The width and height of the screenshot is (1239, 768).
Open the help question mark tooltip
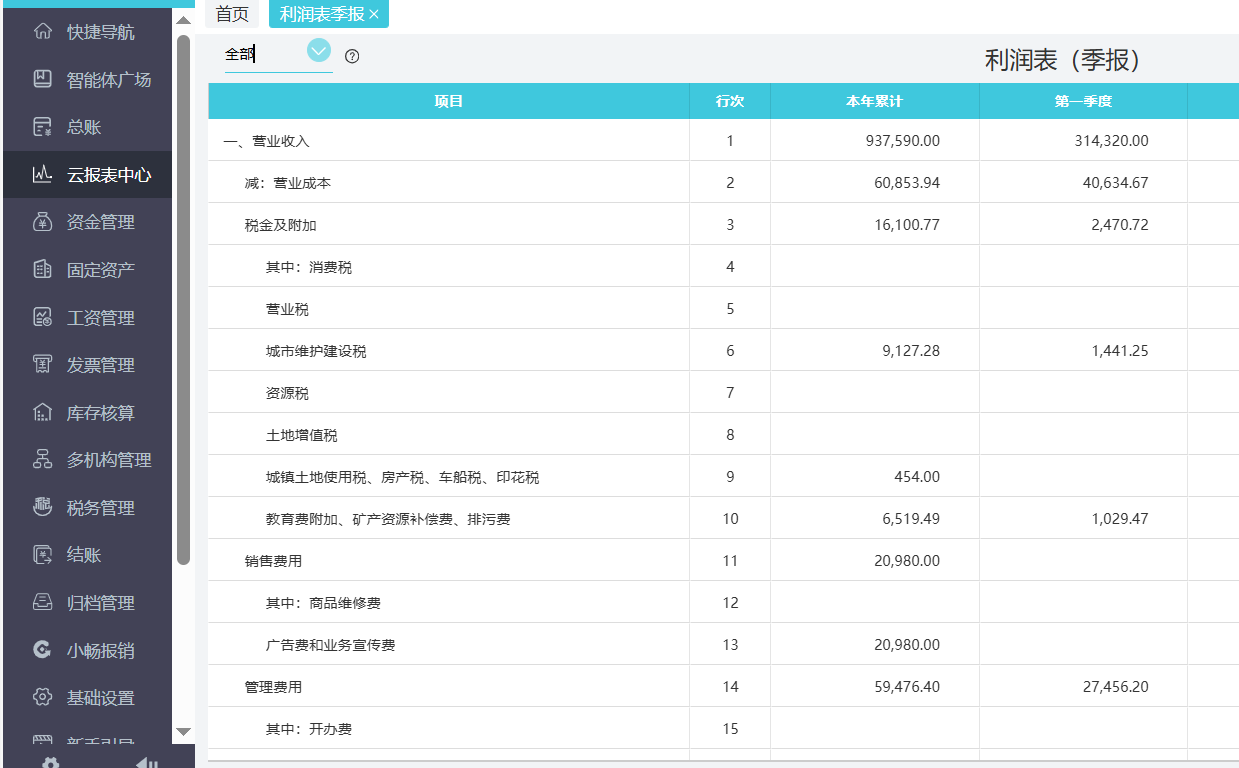(x=351, y=57)
